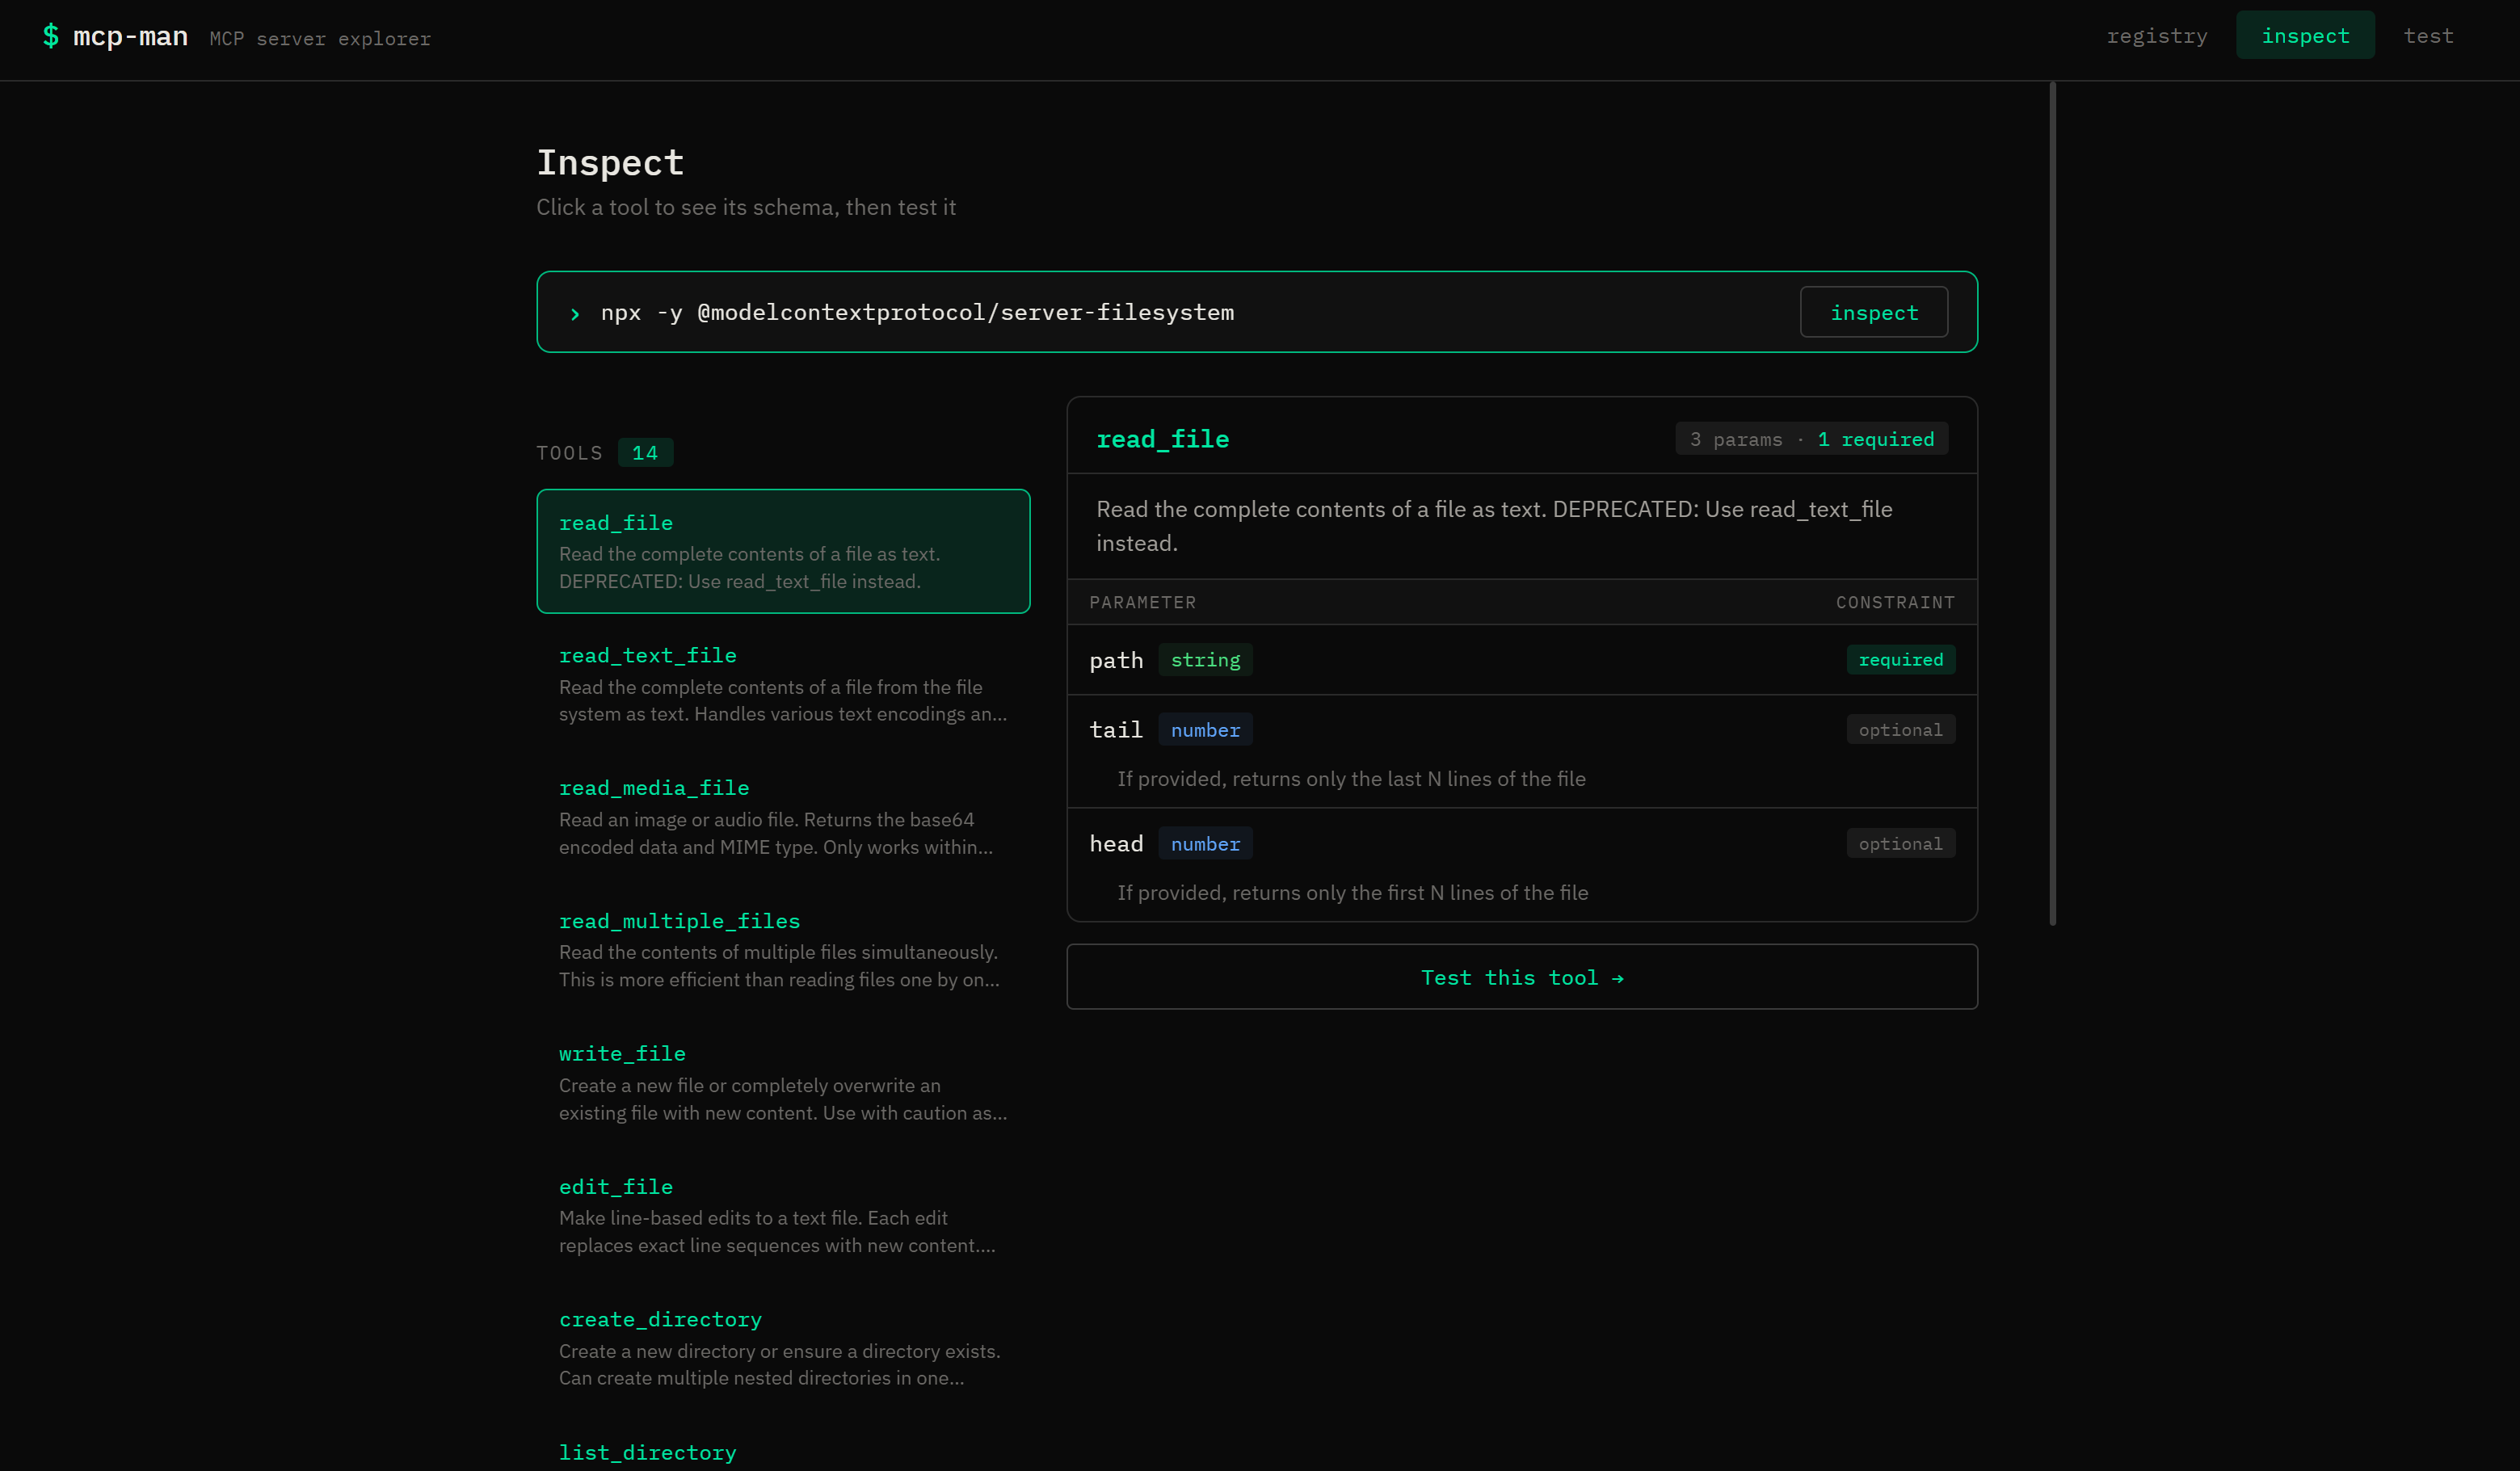Select the write_file tool

(x=783, y=1083)
